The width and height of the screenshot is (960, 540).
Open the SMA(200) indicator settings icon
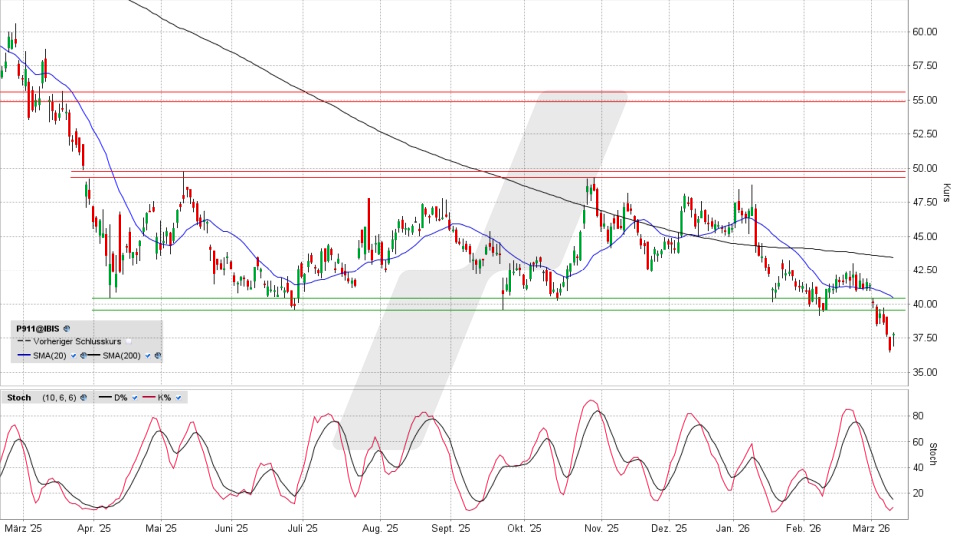click(156, 356)
